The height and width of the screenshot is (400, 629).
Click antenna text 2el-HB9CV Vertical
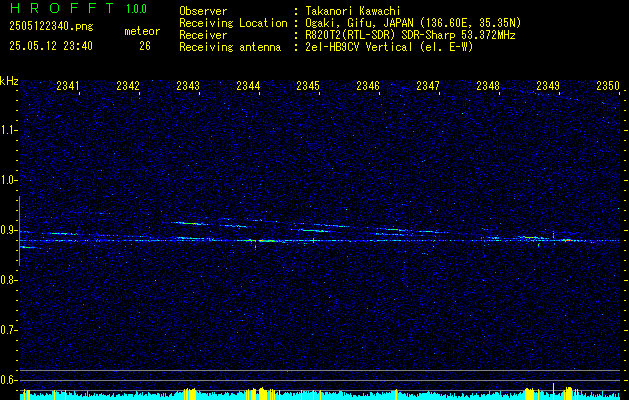pos(359,47)
